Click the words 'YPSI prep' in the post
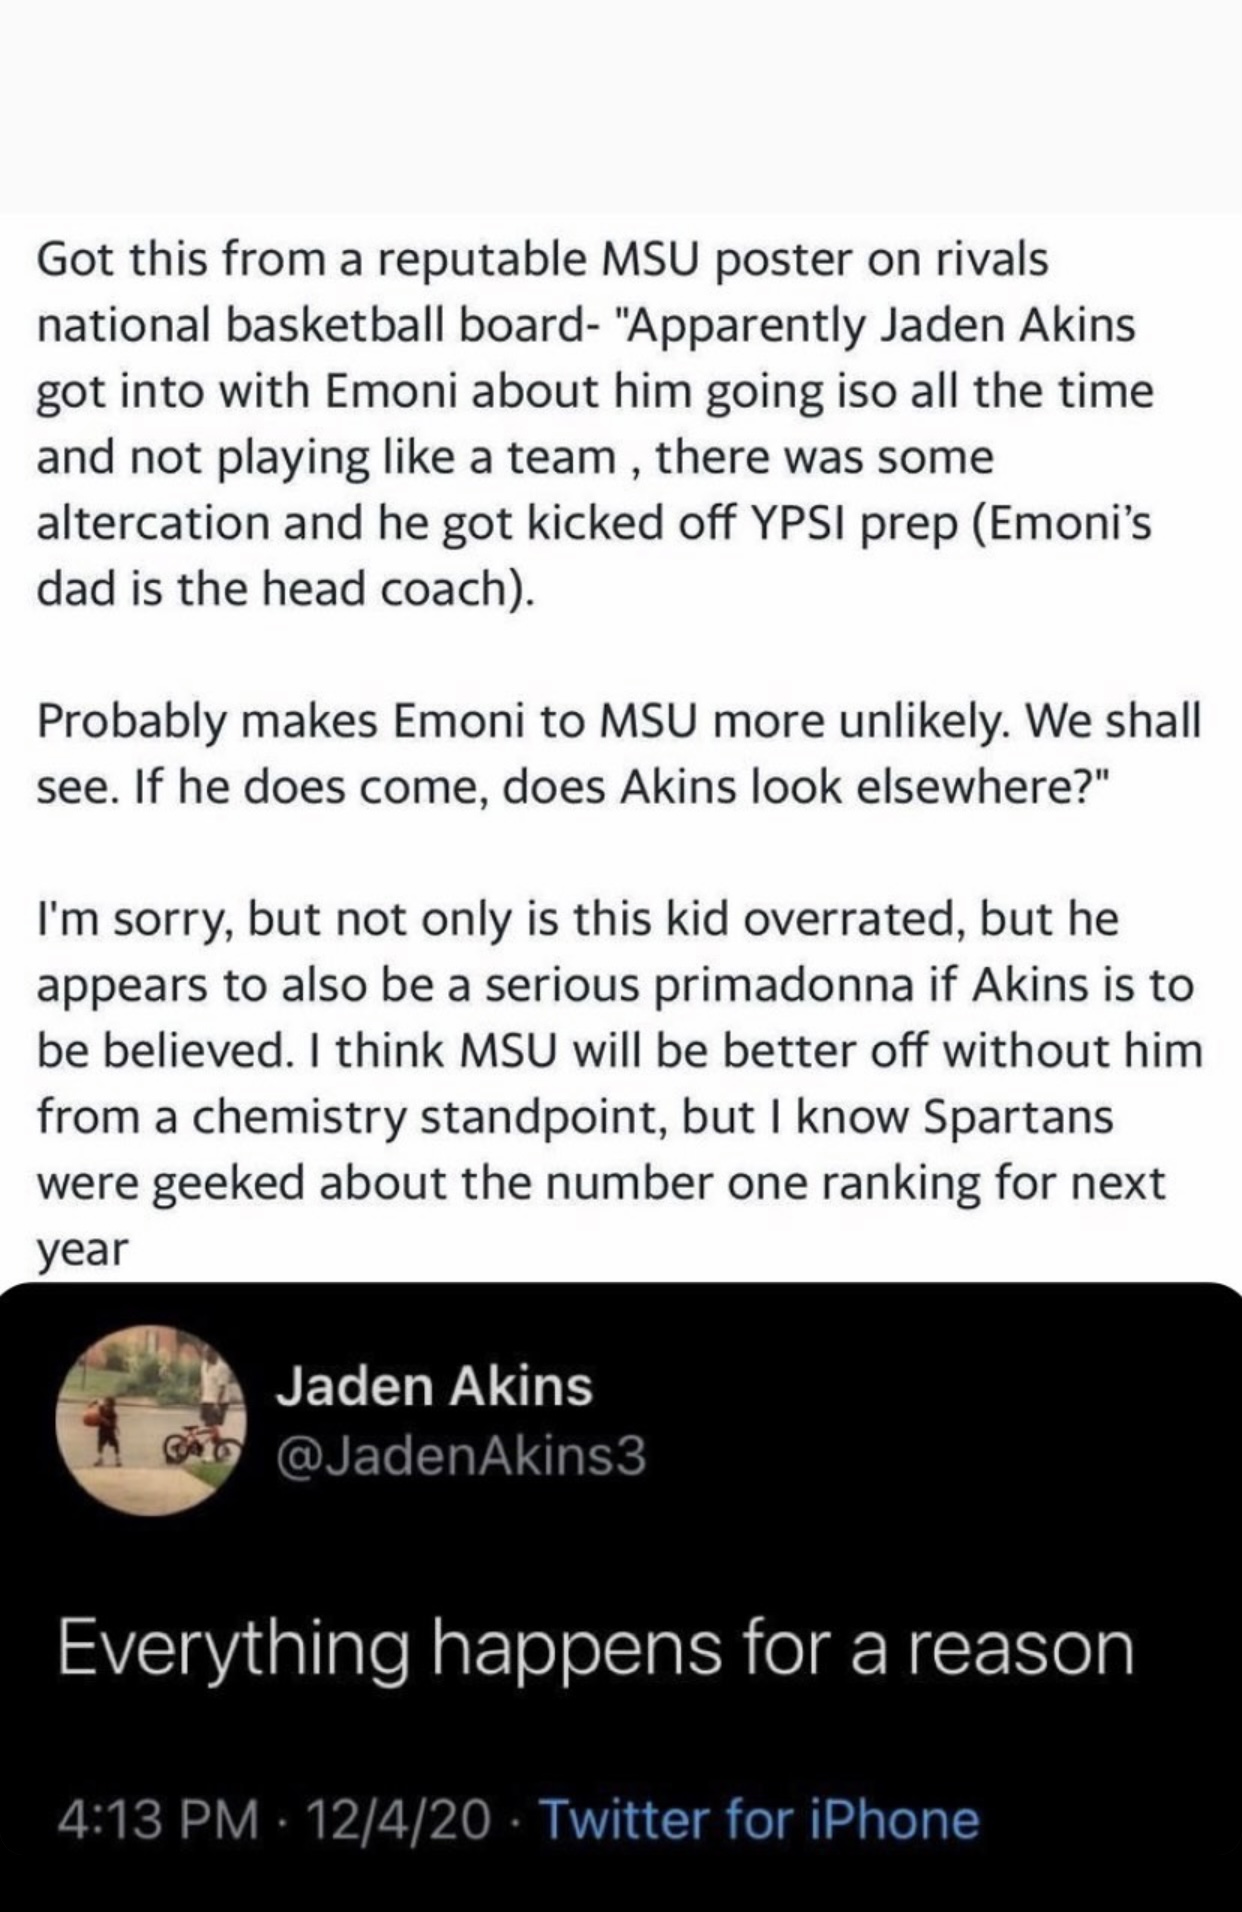Screen dimensions: 1242x1912 835,523
